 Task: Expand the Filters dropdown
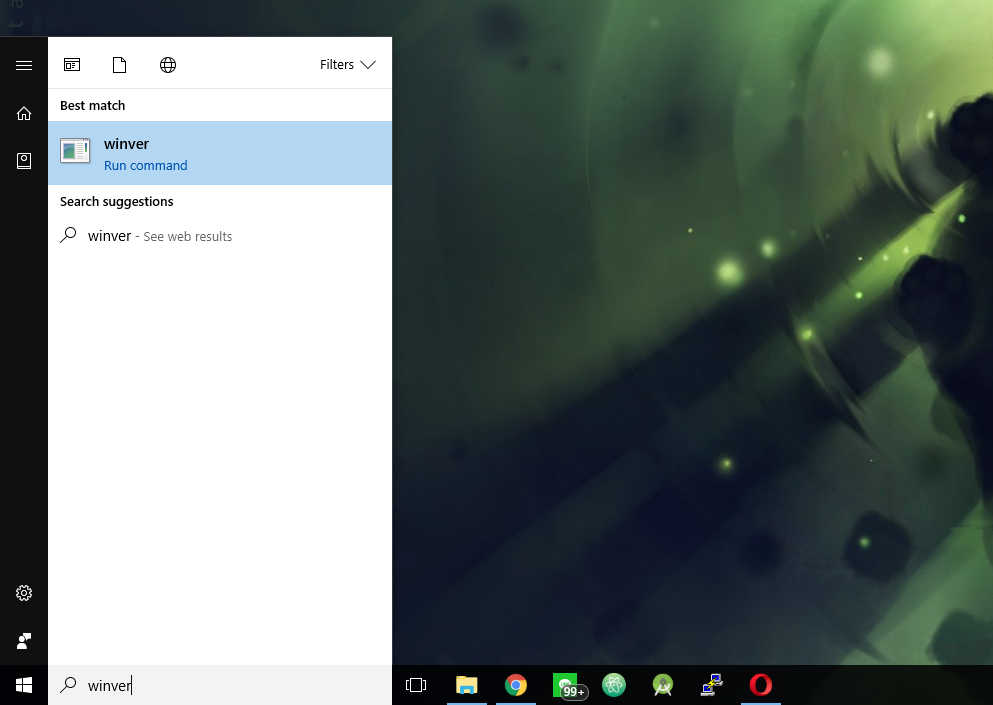pyautogui.click(x=347, y=65)
